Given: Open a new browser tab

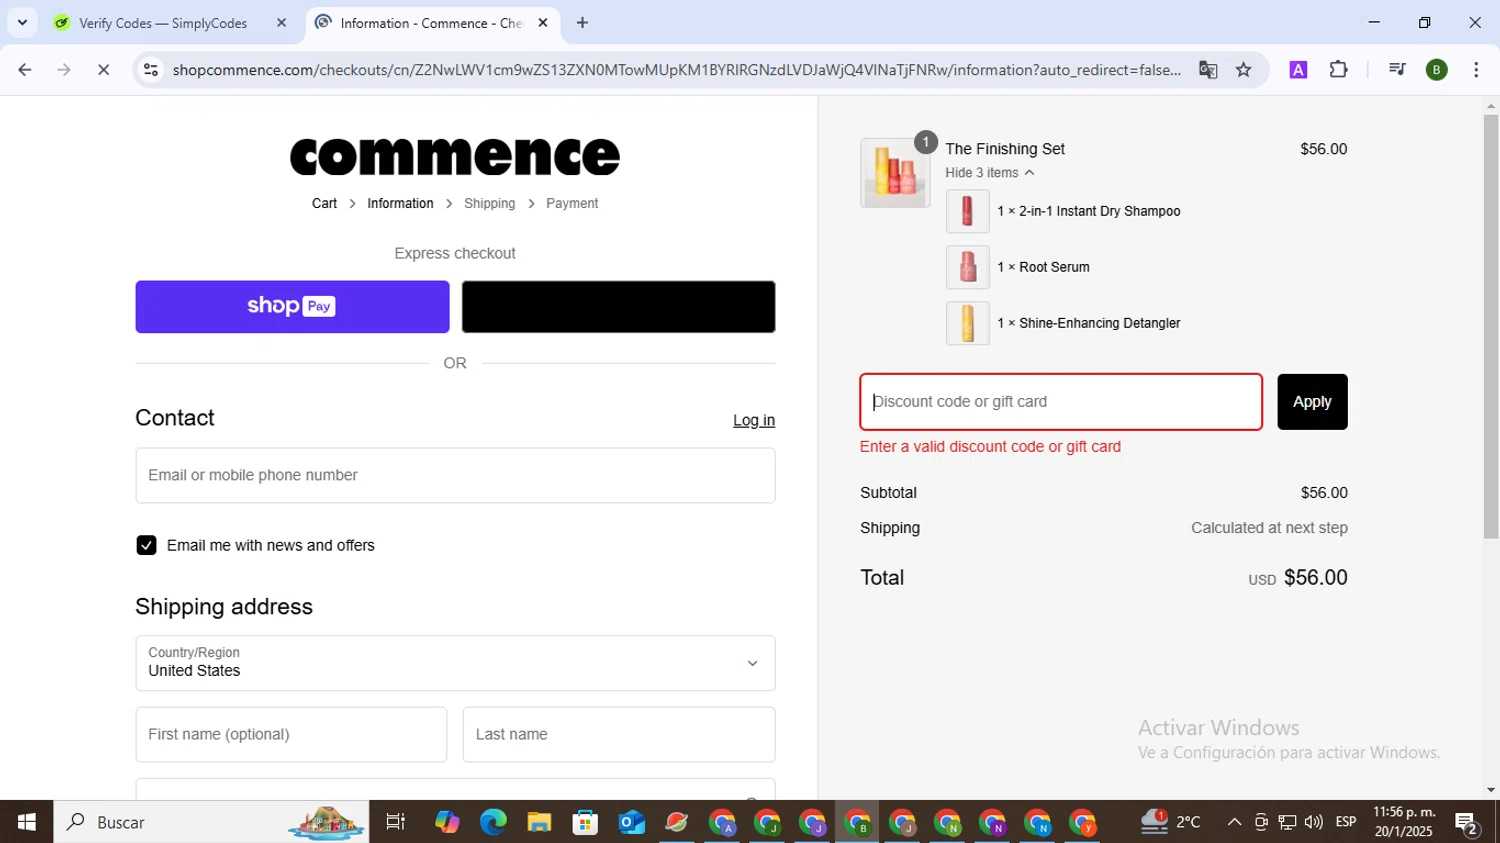Looking at the screenshot, I should [x=583, y=23].
